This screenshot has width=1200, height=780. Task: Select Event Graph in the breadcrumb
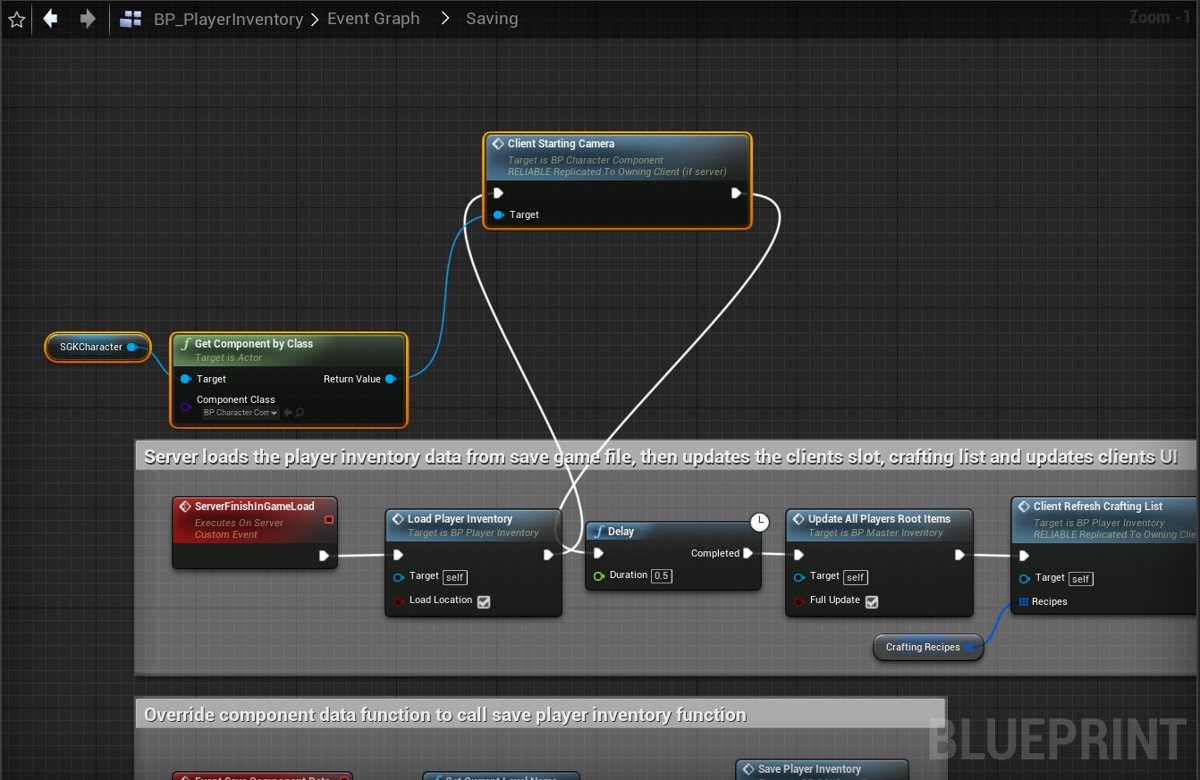(373, 19)
